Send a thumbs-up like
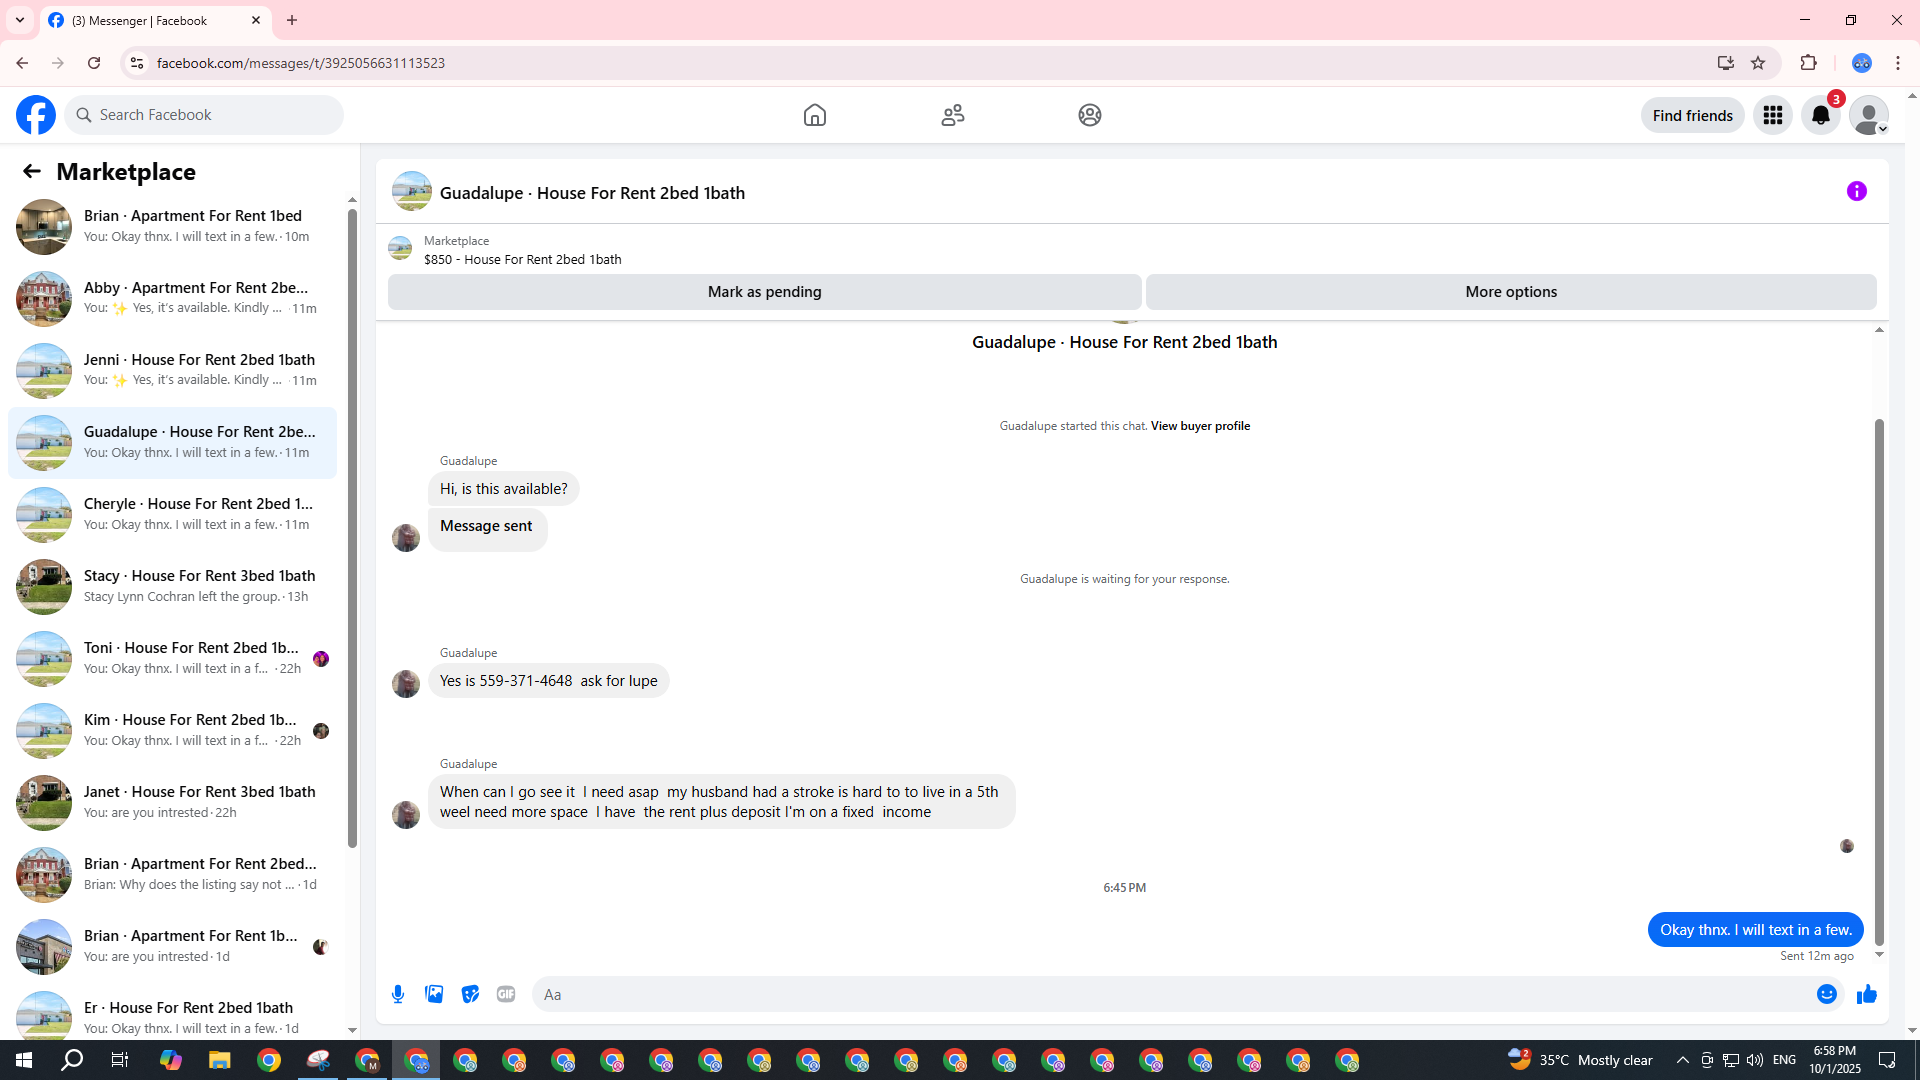Screen dimensions: 1920x1080 coord(1867,994)
